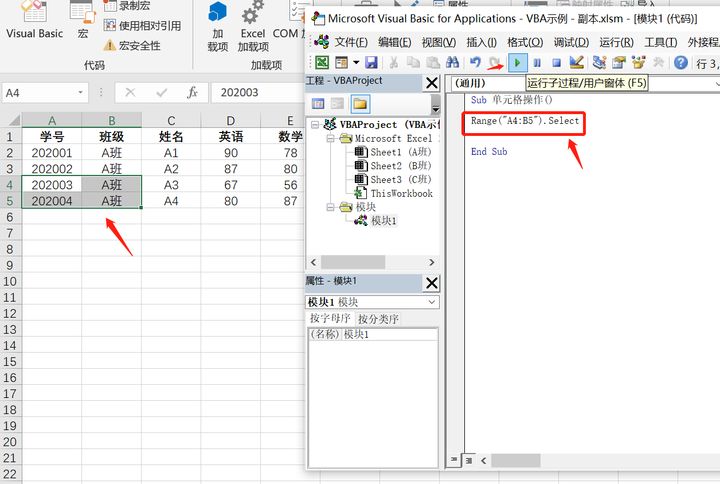Click formula bar containing 202003

coord(257,93)
